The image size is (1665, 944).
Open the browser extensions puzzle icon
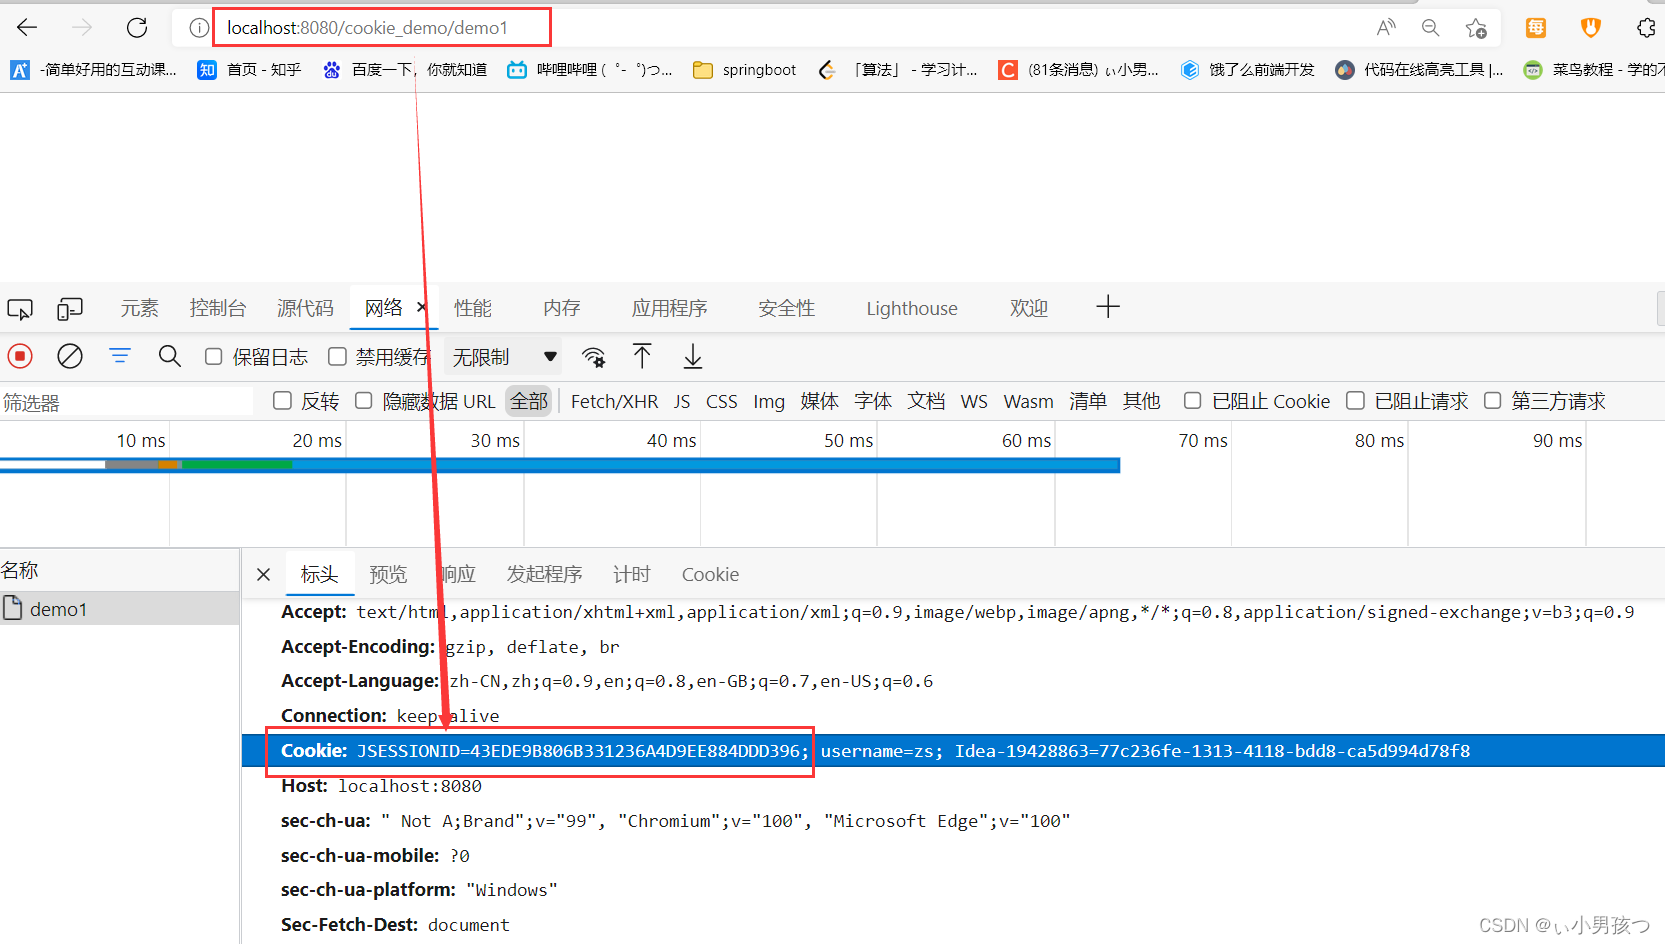[x=1646, y=28]
